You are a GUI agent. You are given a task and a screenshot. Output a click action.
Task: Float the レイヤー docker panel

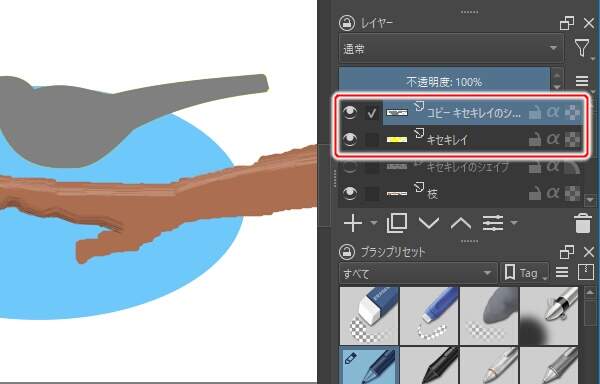(567, 23)
